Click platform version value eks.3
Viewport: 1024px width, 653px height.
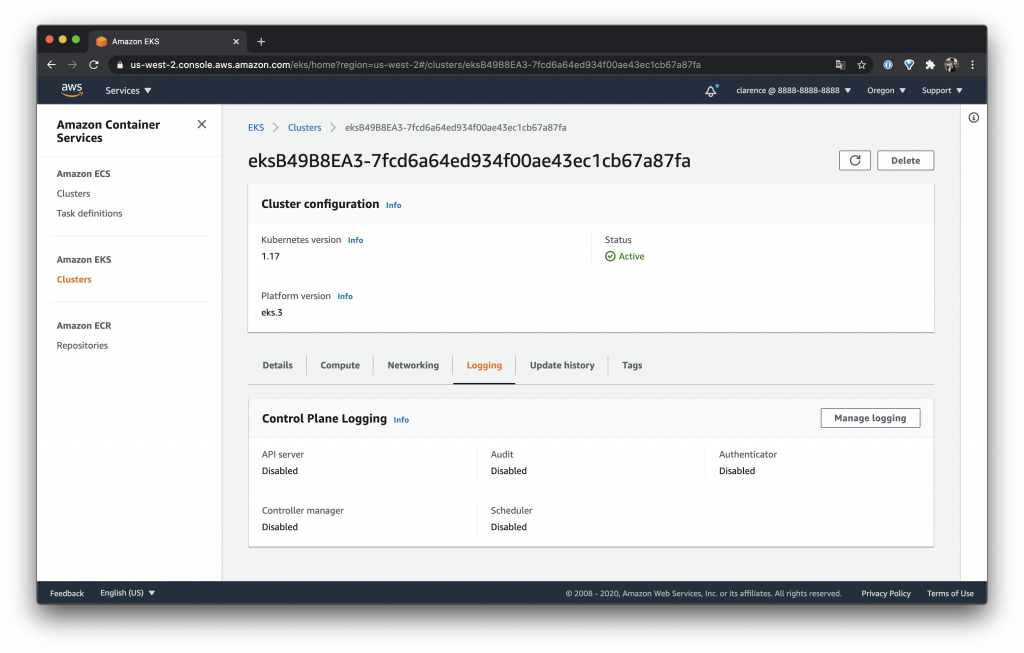point(272,313)
